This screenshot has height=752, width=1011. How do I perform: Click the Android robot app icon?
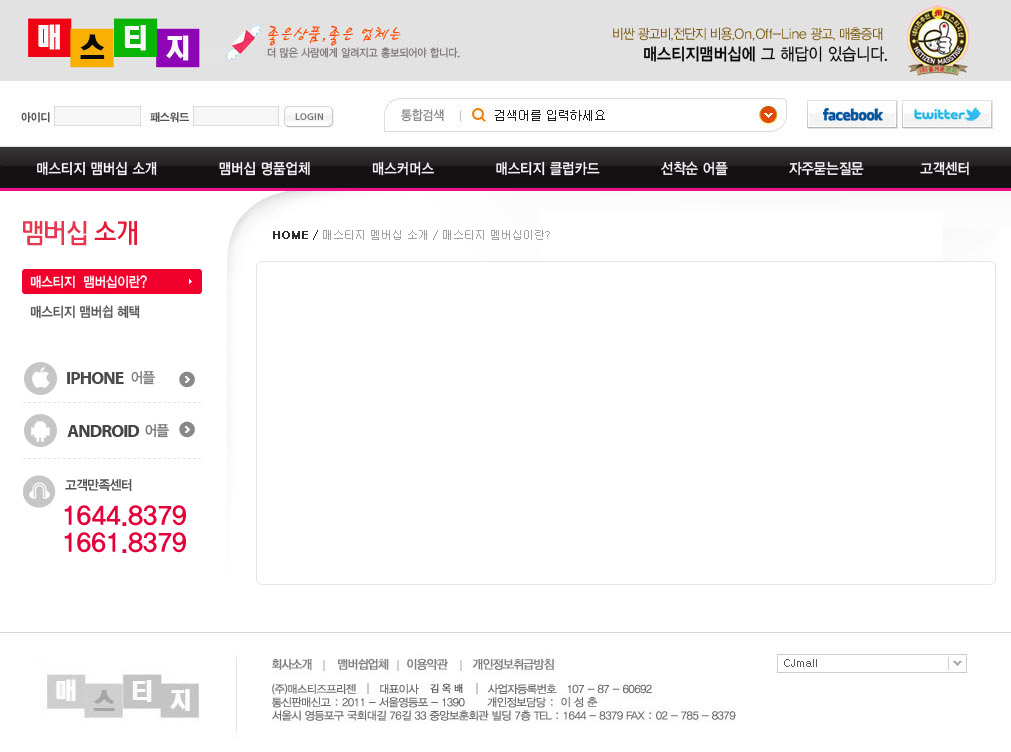[x=40, y=430]
